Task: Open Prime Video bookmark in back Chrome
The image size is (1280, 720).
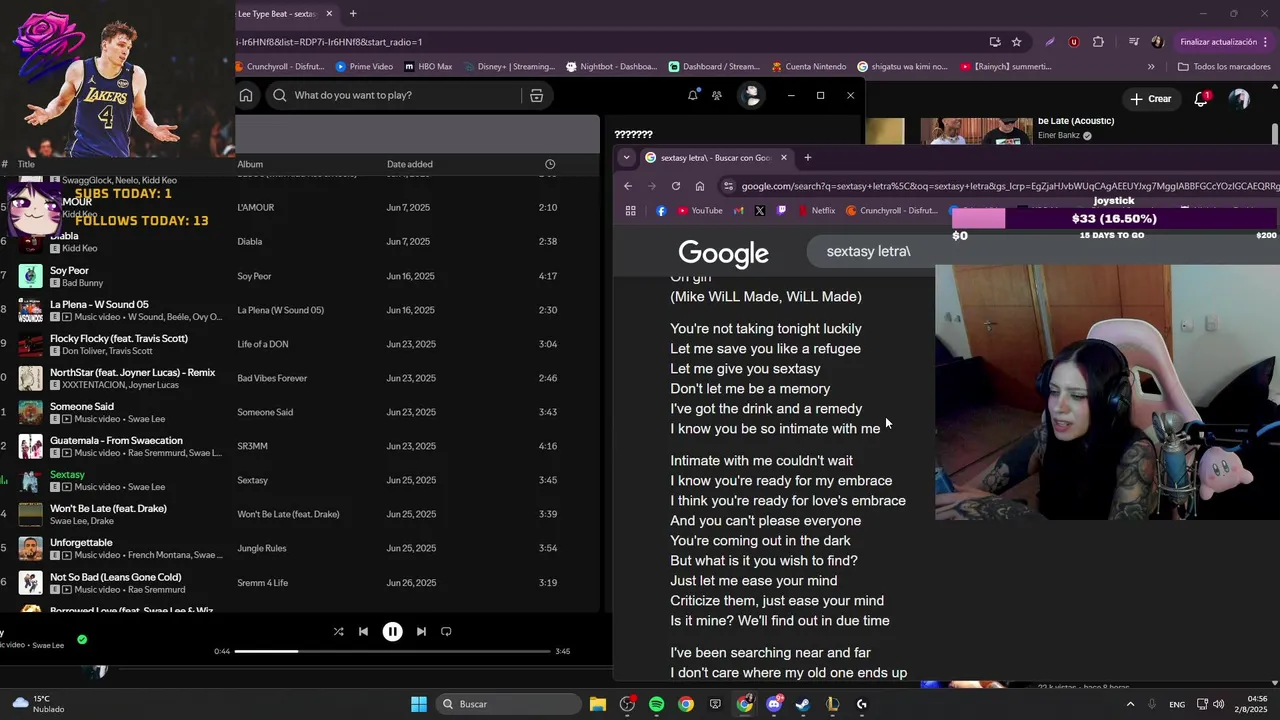Action: coord(364,67)
